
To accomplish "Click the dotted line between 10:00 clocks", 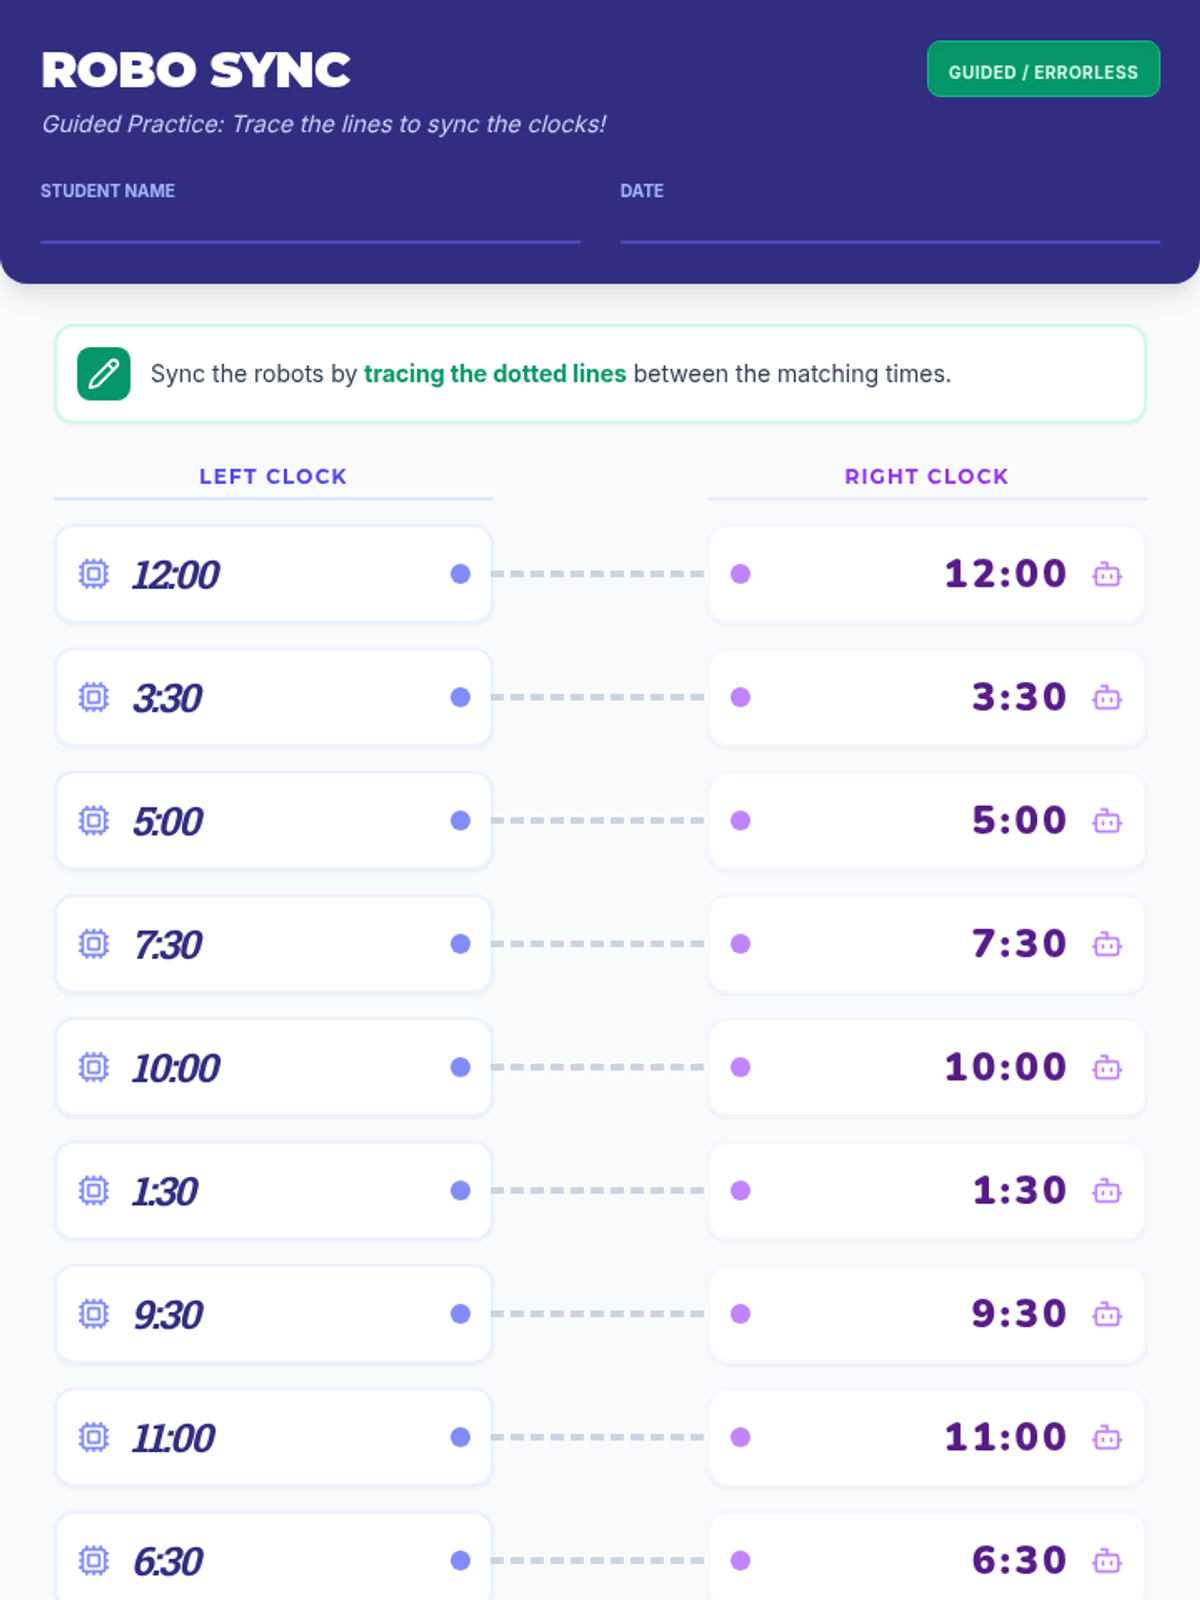I will click(598, 1067).
